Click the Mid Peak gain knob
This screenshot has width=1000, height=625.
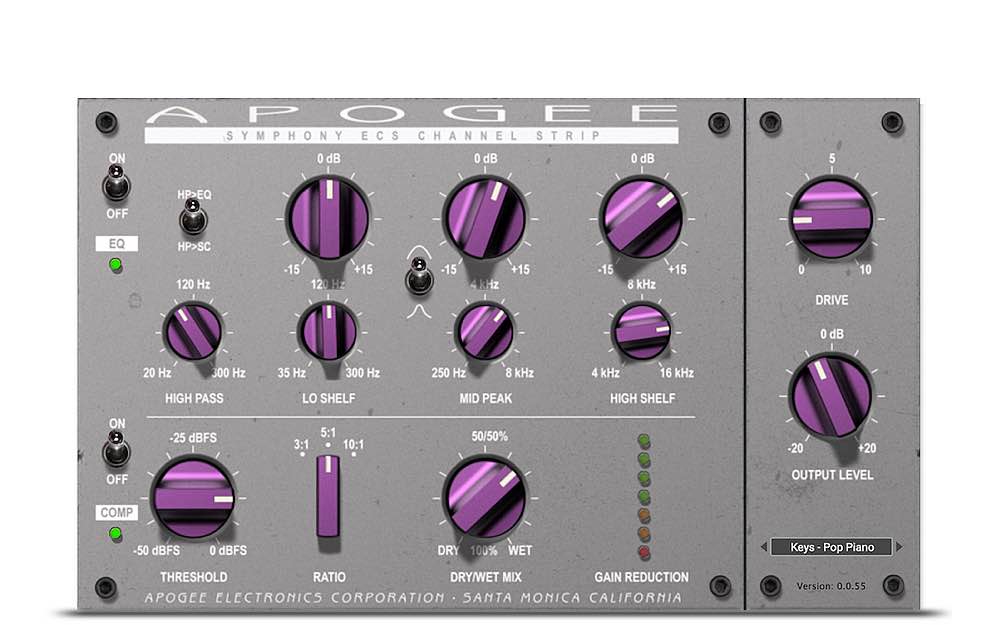click(485, 218)
